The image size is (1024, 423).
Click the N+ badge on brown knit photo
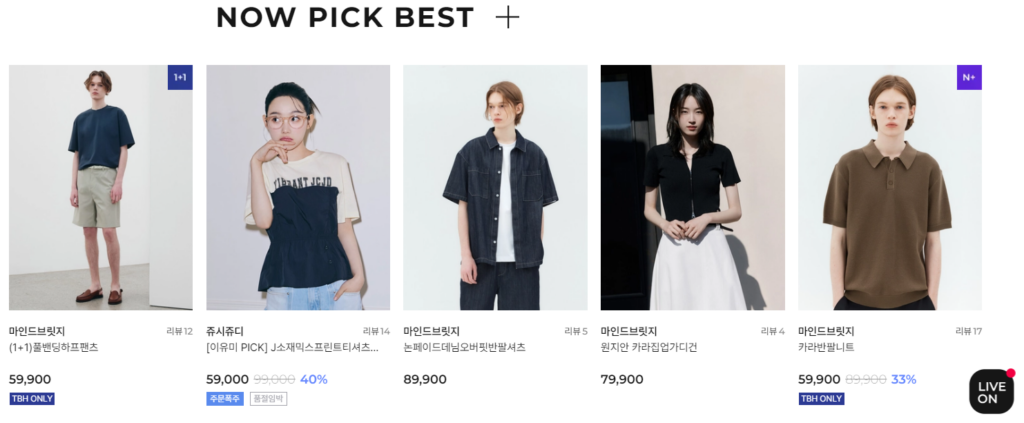pos(969,77)
